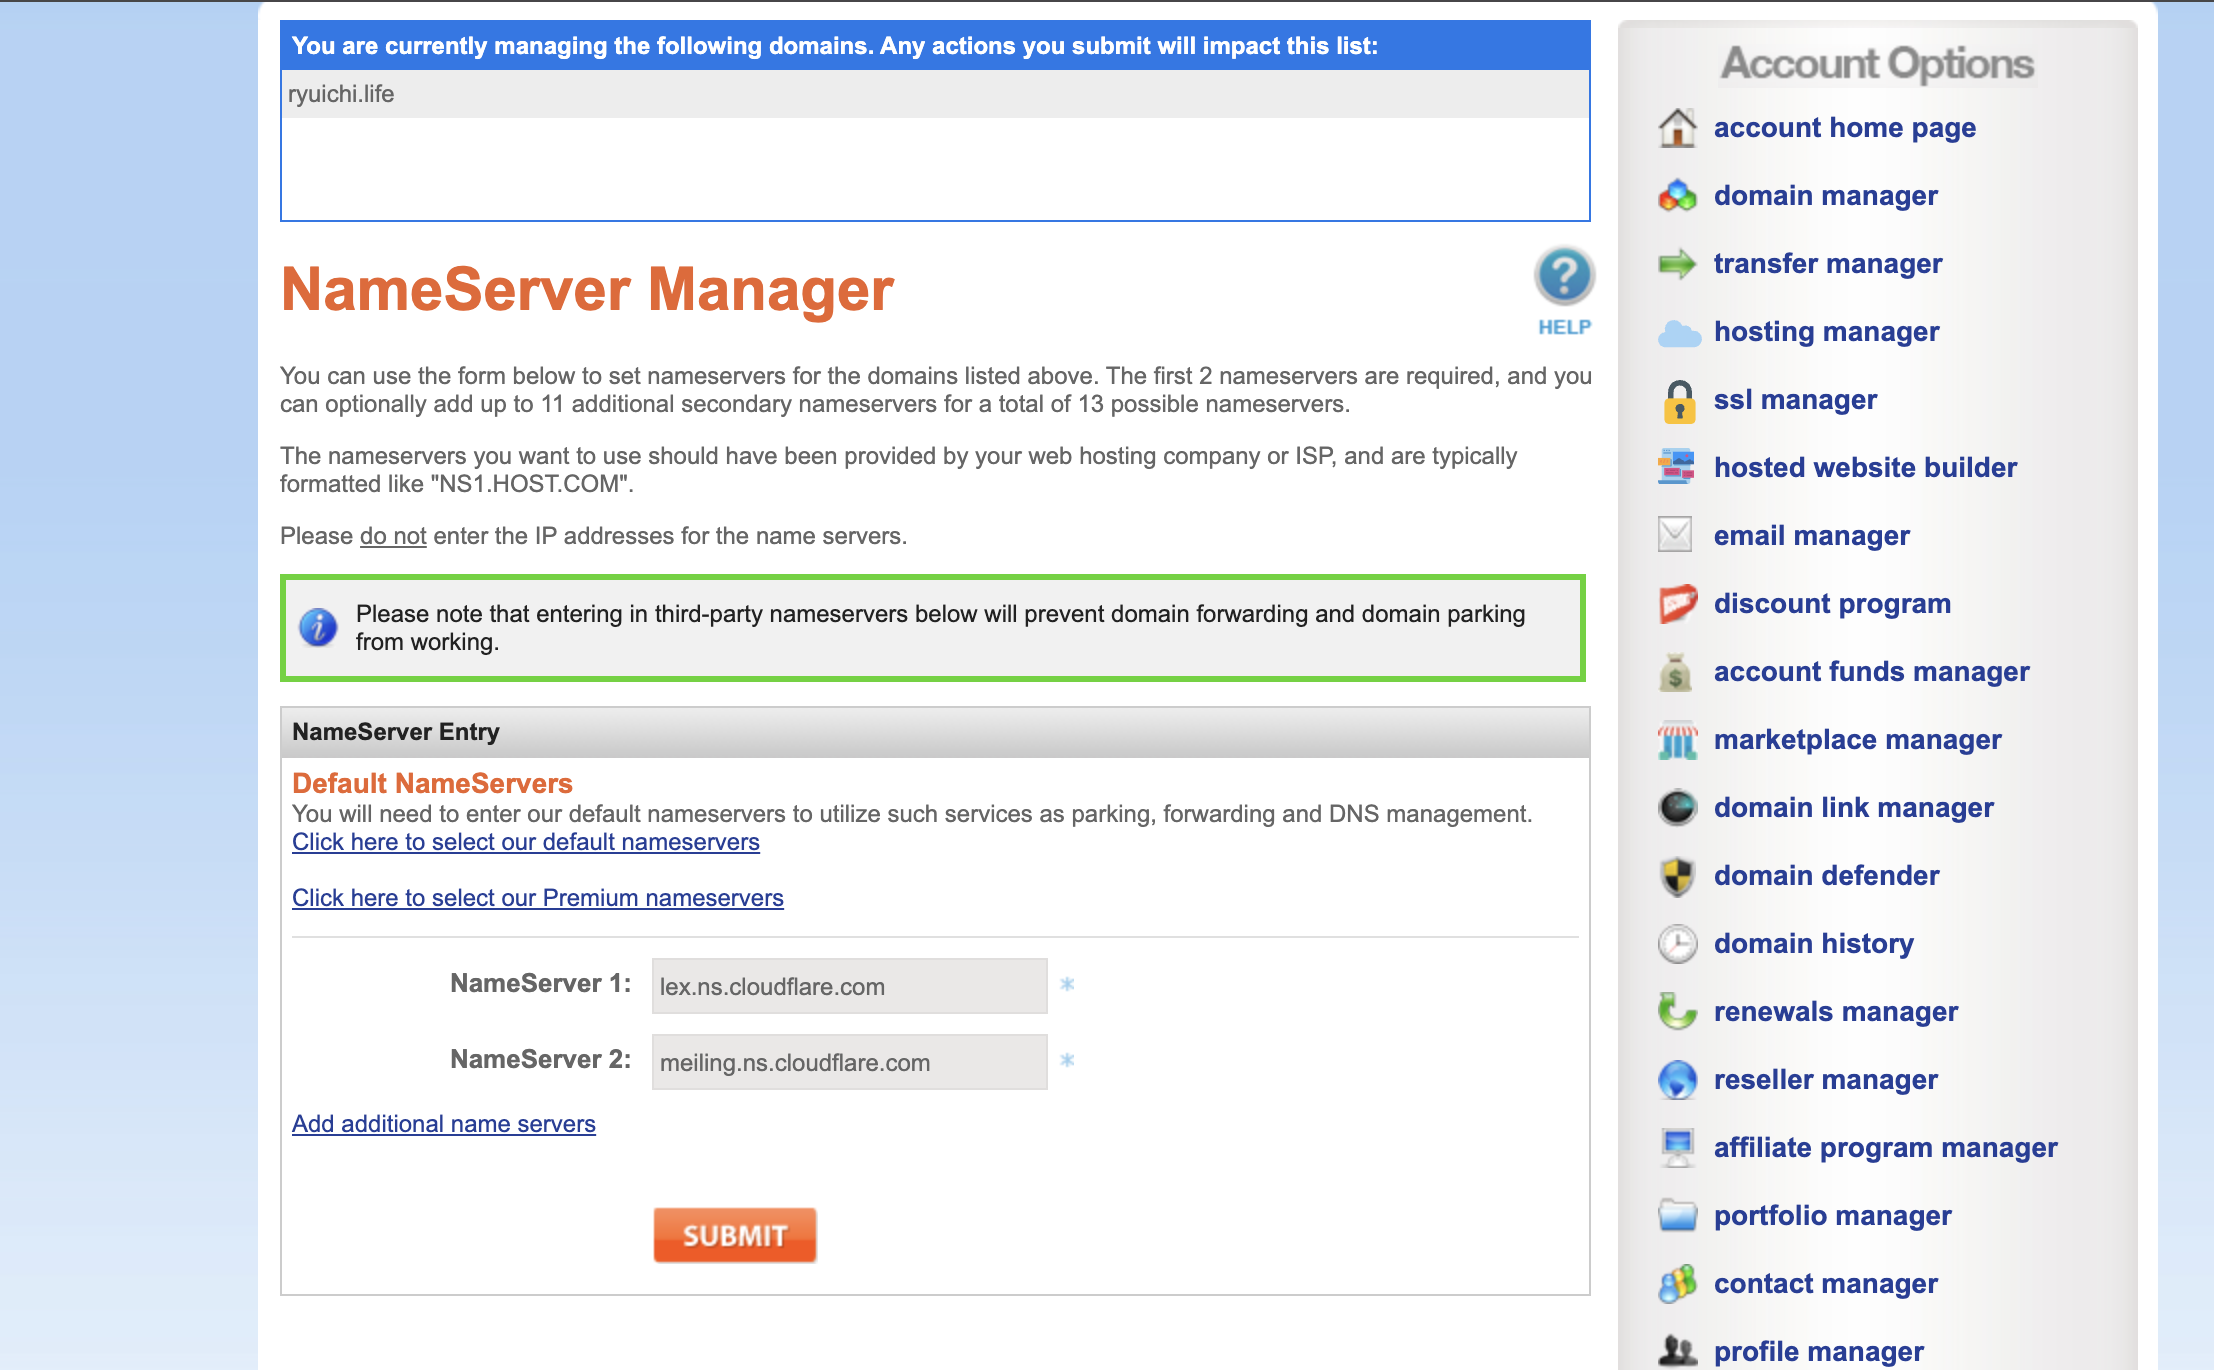Click link to select default nameservers

[x=525, y=842]
